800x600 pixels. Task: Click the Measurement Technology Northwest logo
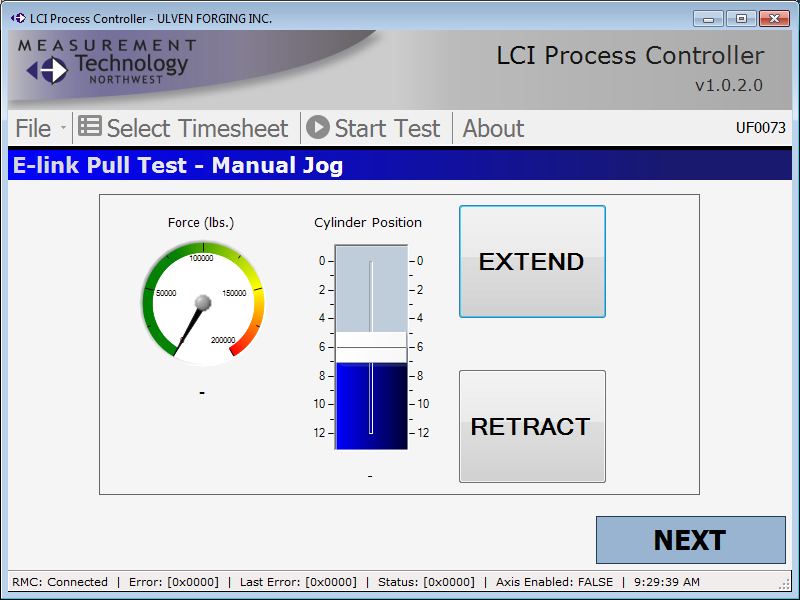click(x=107, y=63)
